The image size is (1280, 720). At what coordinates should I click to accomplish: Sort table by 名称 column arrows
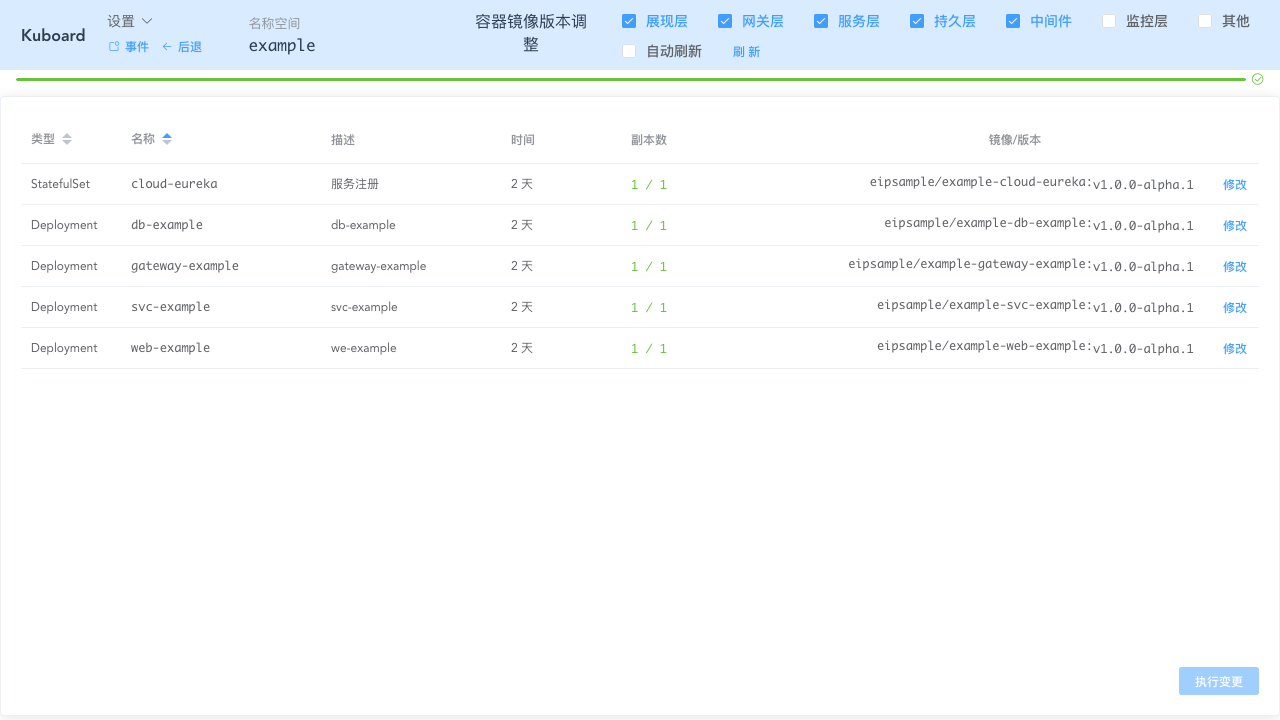(167, 139)
